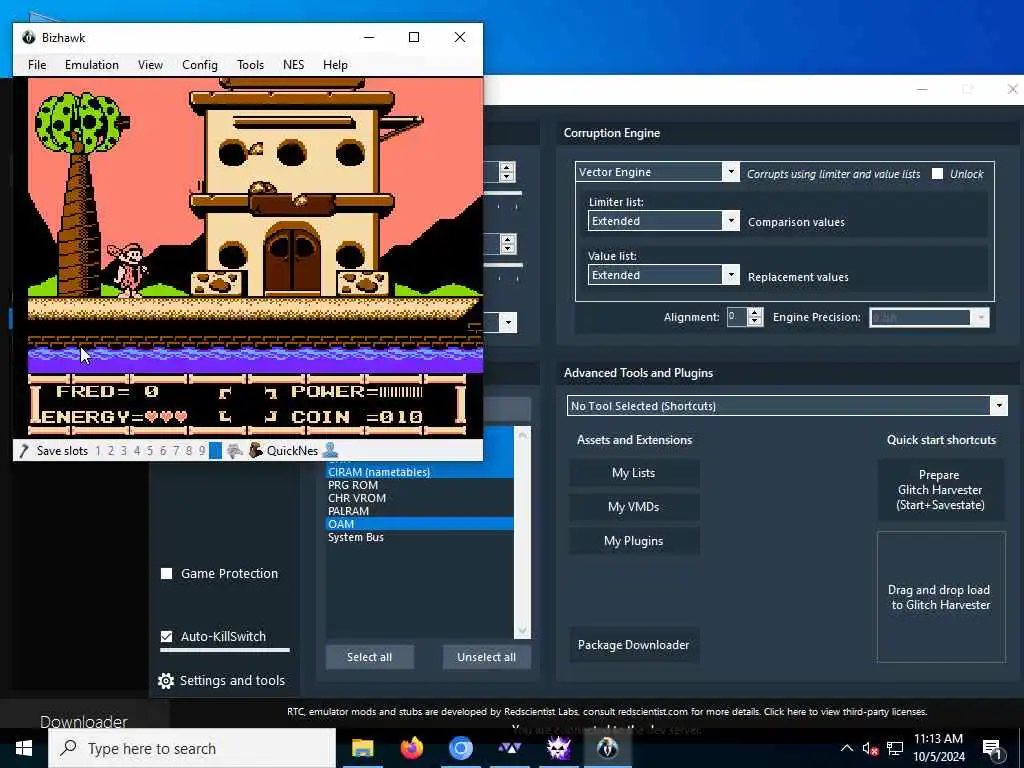The width and height of the screenshot is (1024, 768).
Task: Open the Engine Precision dropdown
Action: click(981, 317)
